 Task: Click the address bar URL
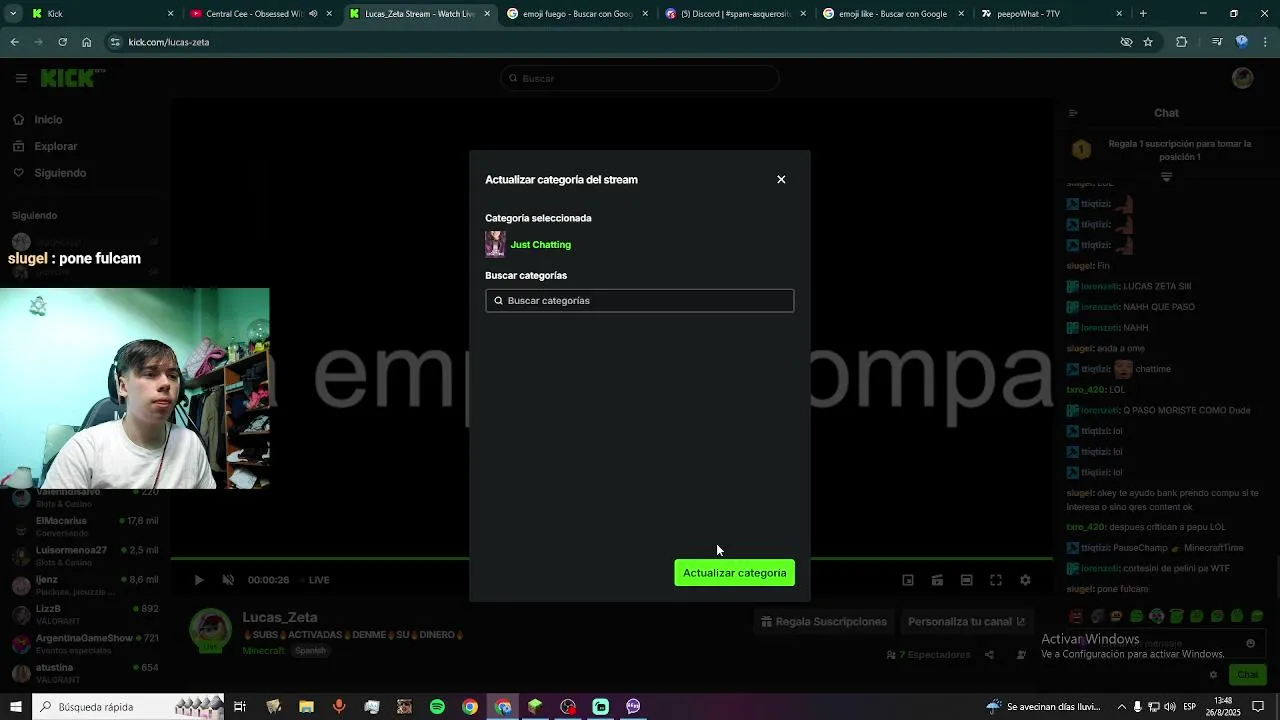point(169,42)
